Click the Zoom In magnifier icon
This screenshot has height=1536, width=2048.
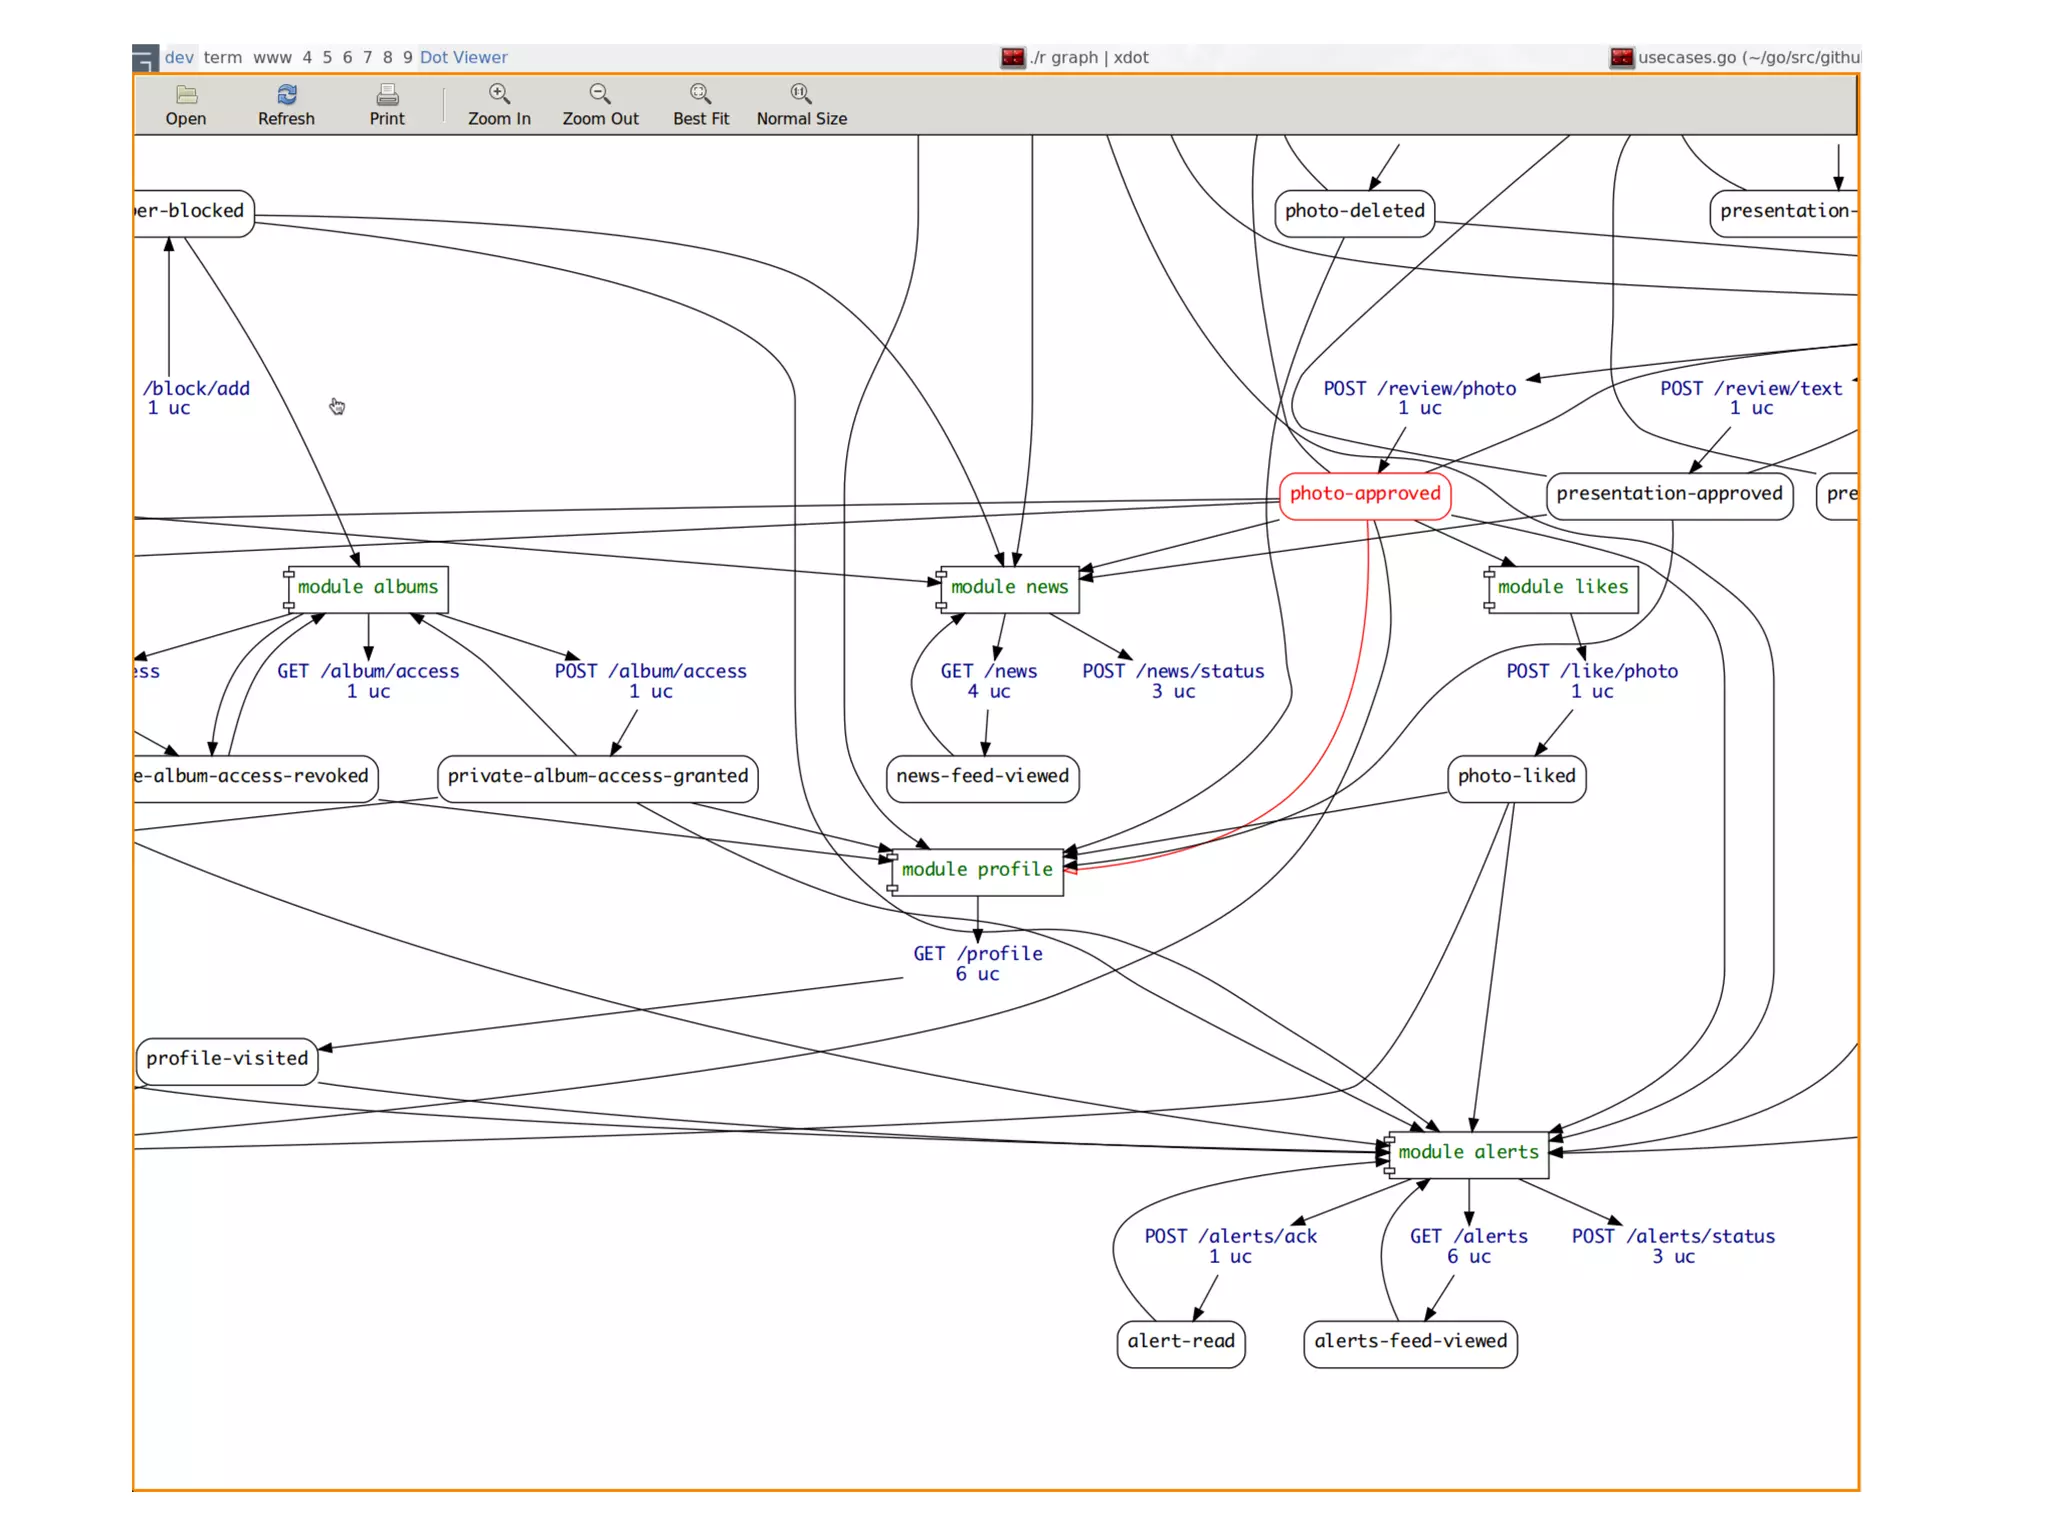(x=499, y=94)
